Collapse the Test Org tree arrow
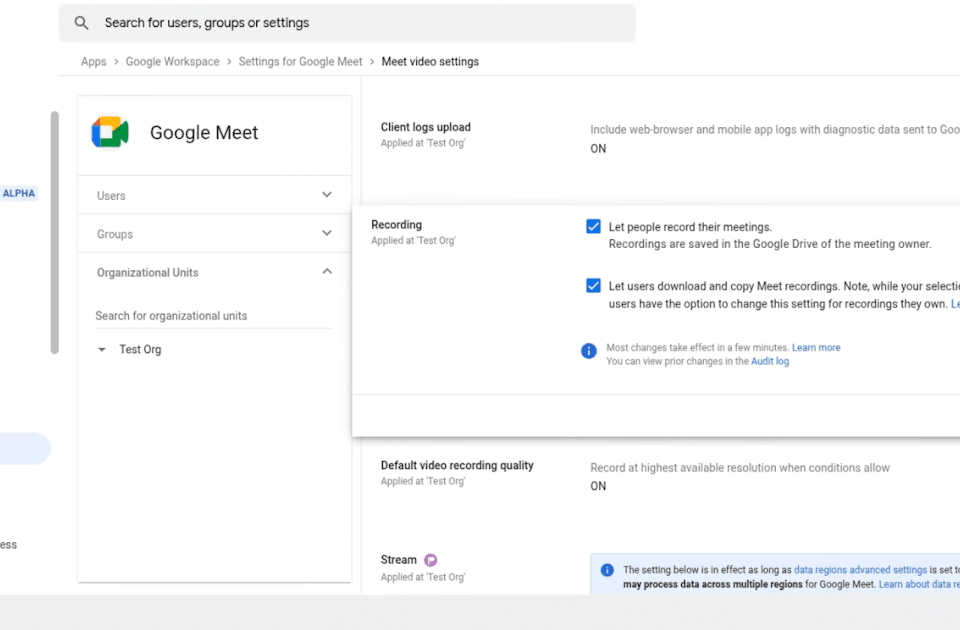The width and height of the screenshot is (960, 630). tap(102, 350)
